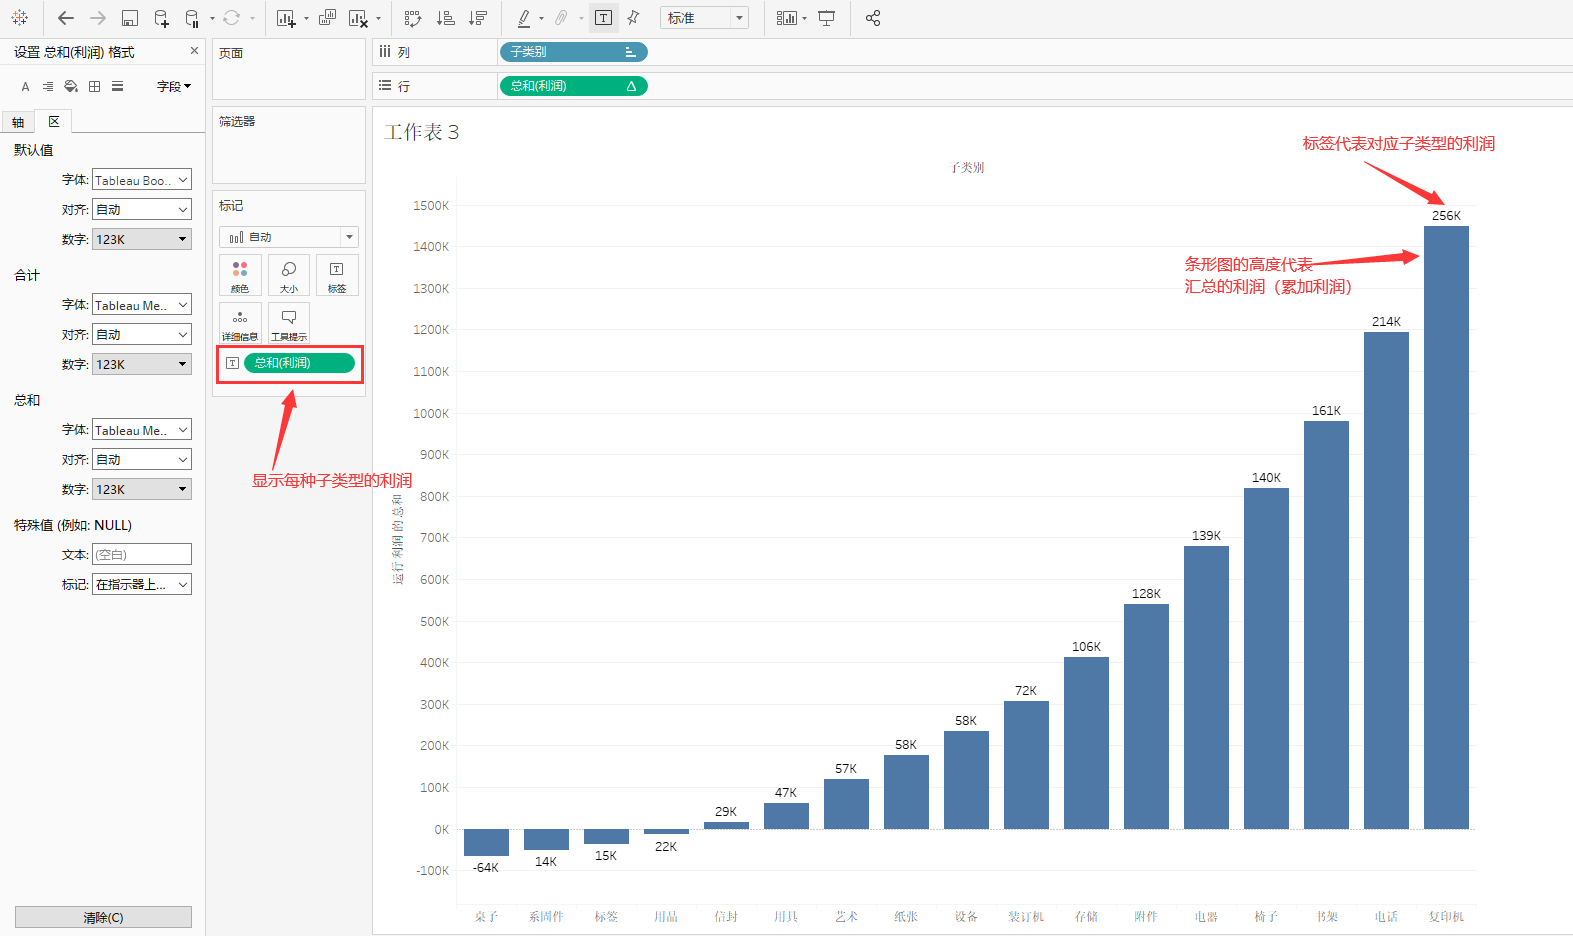Expand clear sheet dropdown arrow
Viewport: 1573px width, 936px height.
click(378, 18)
